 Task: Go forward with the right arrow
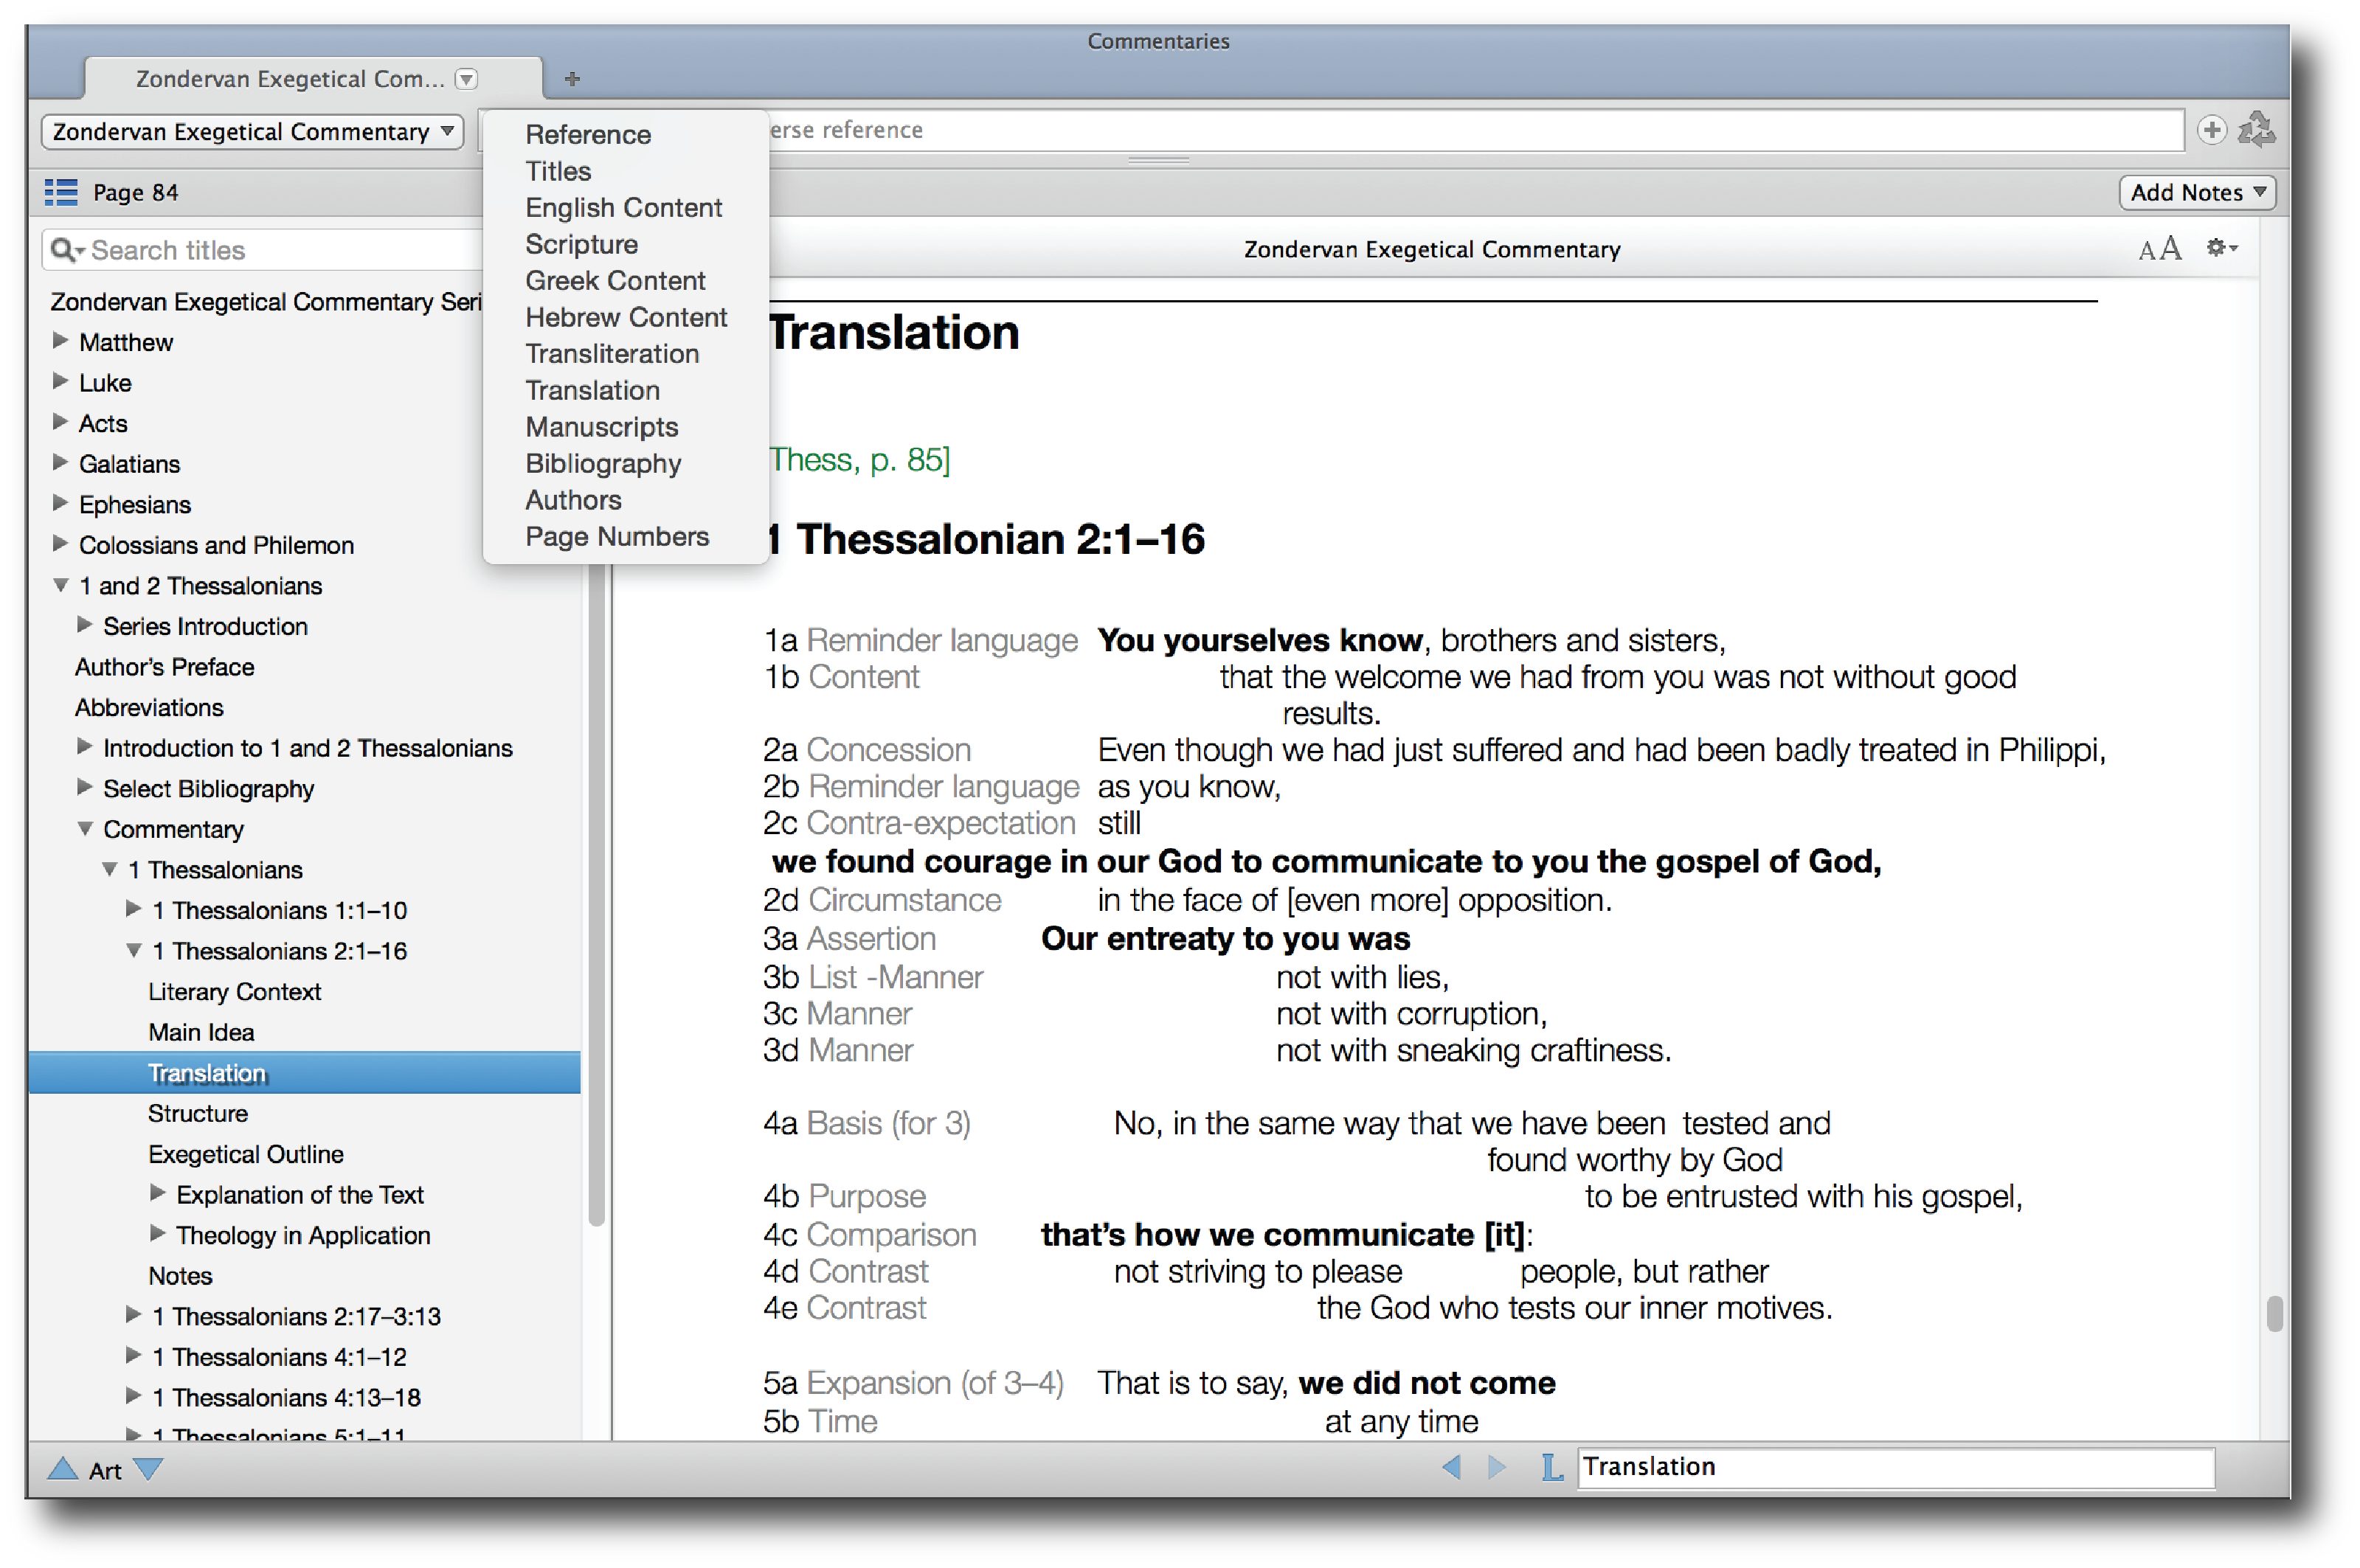click(x=1496, y=1467)
